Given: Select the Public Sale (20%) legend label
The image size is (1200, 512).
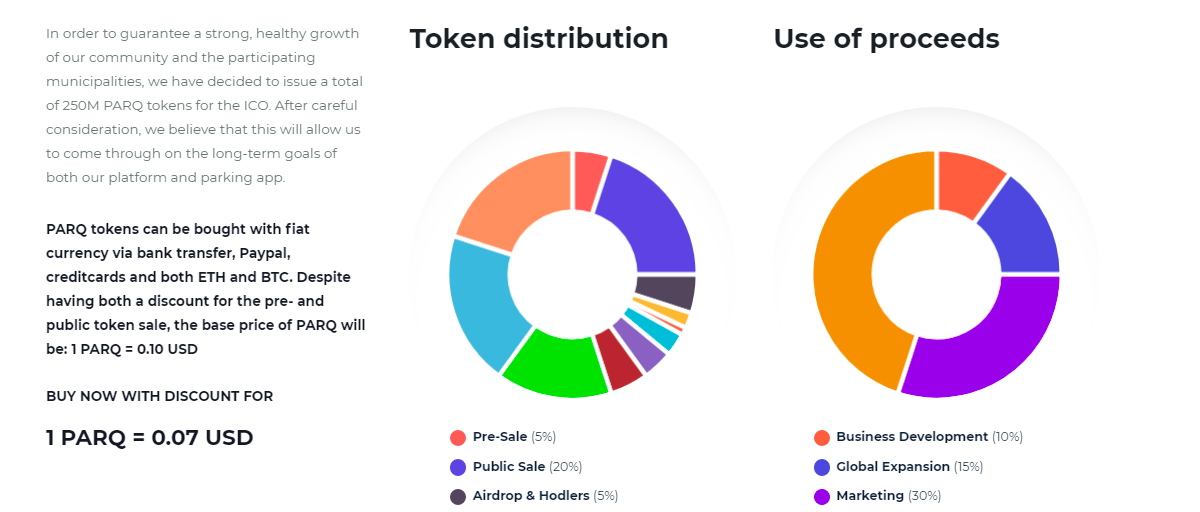Looking at the screenshot, I should 527,467.
